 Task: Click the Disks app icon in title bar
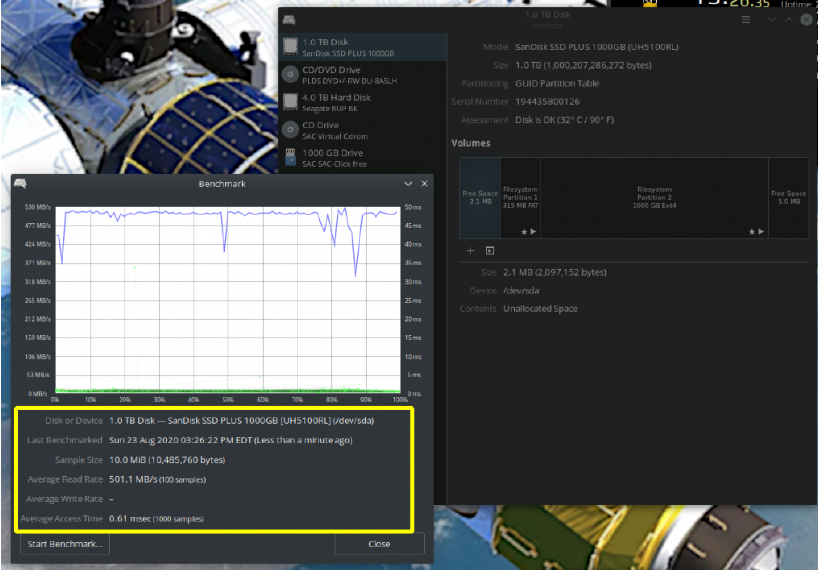[x=289, y=20]
